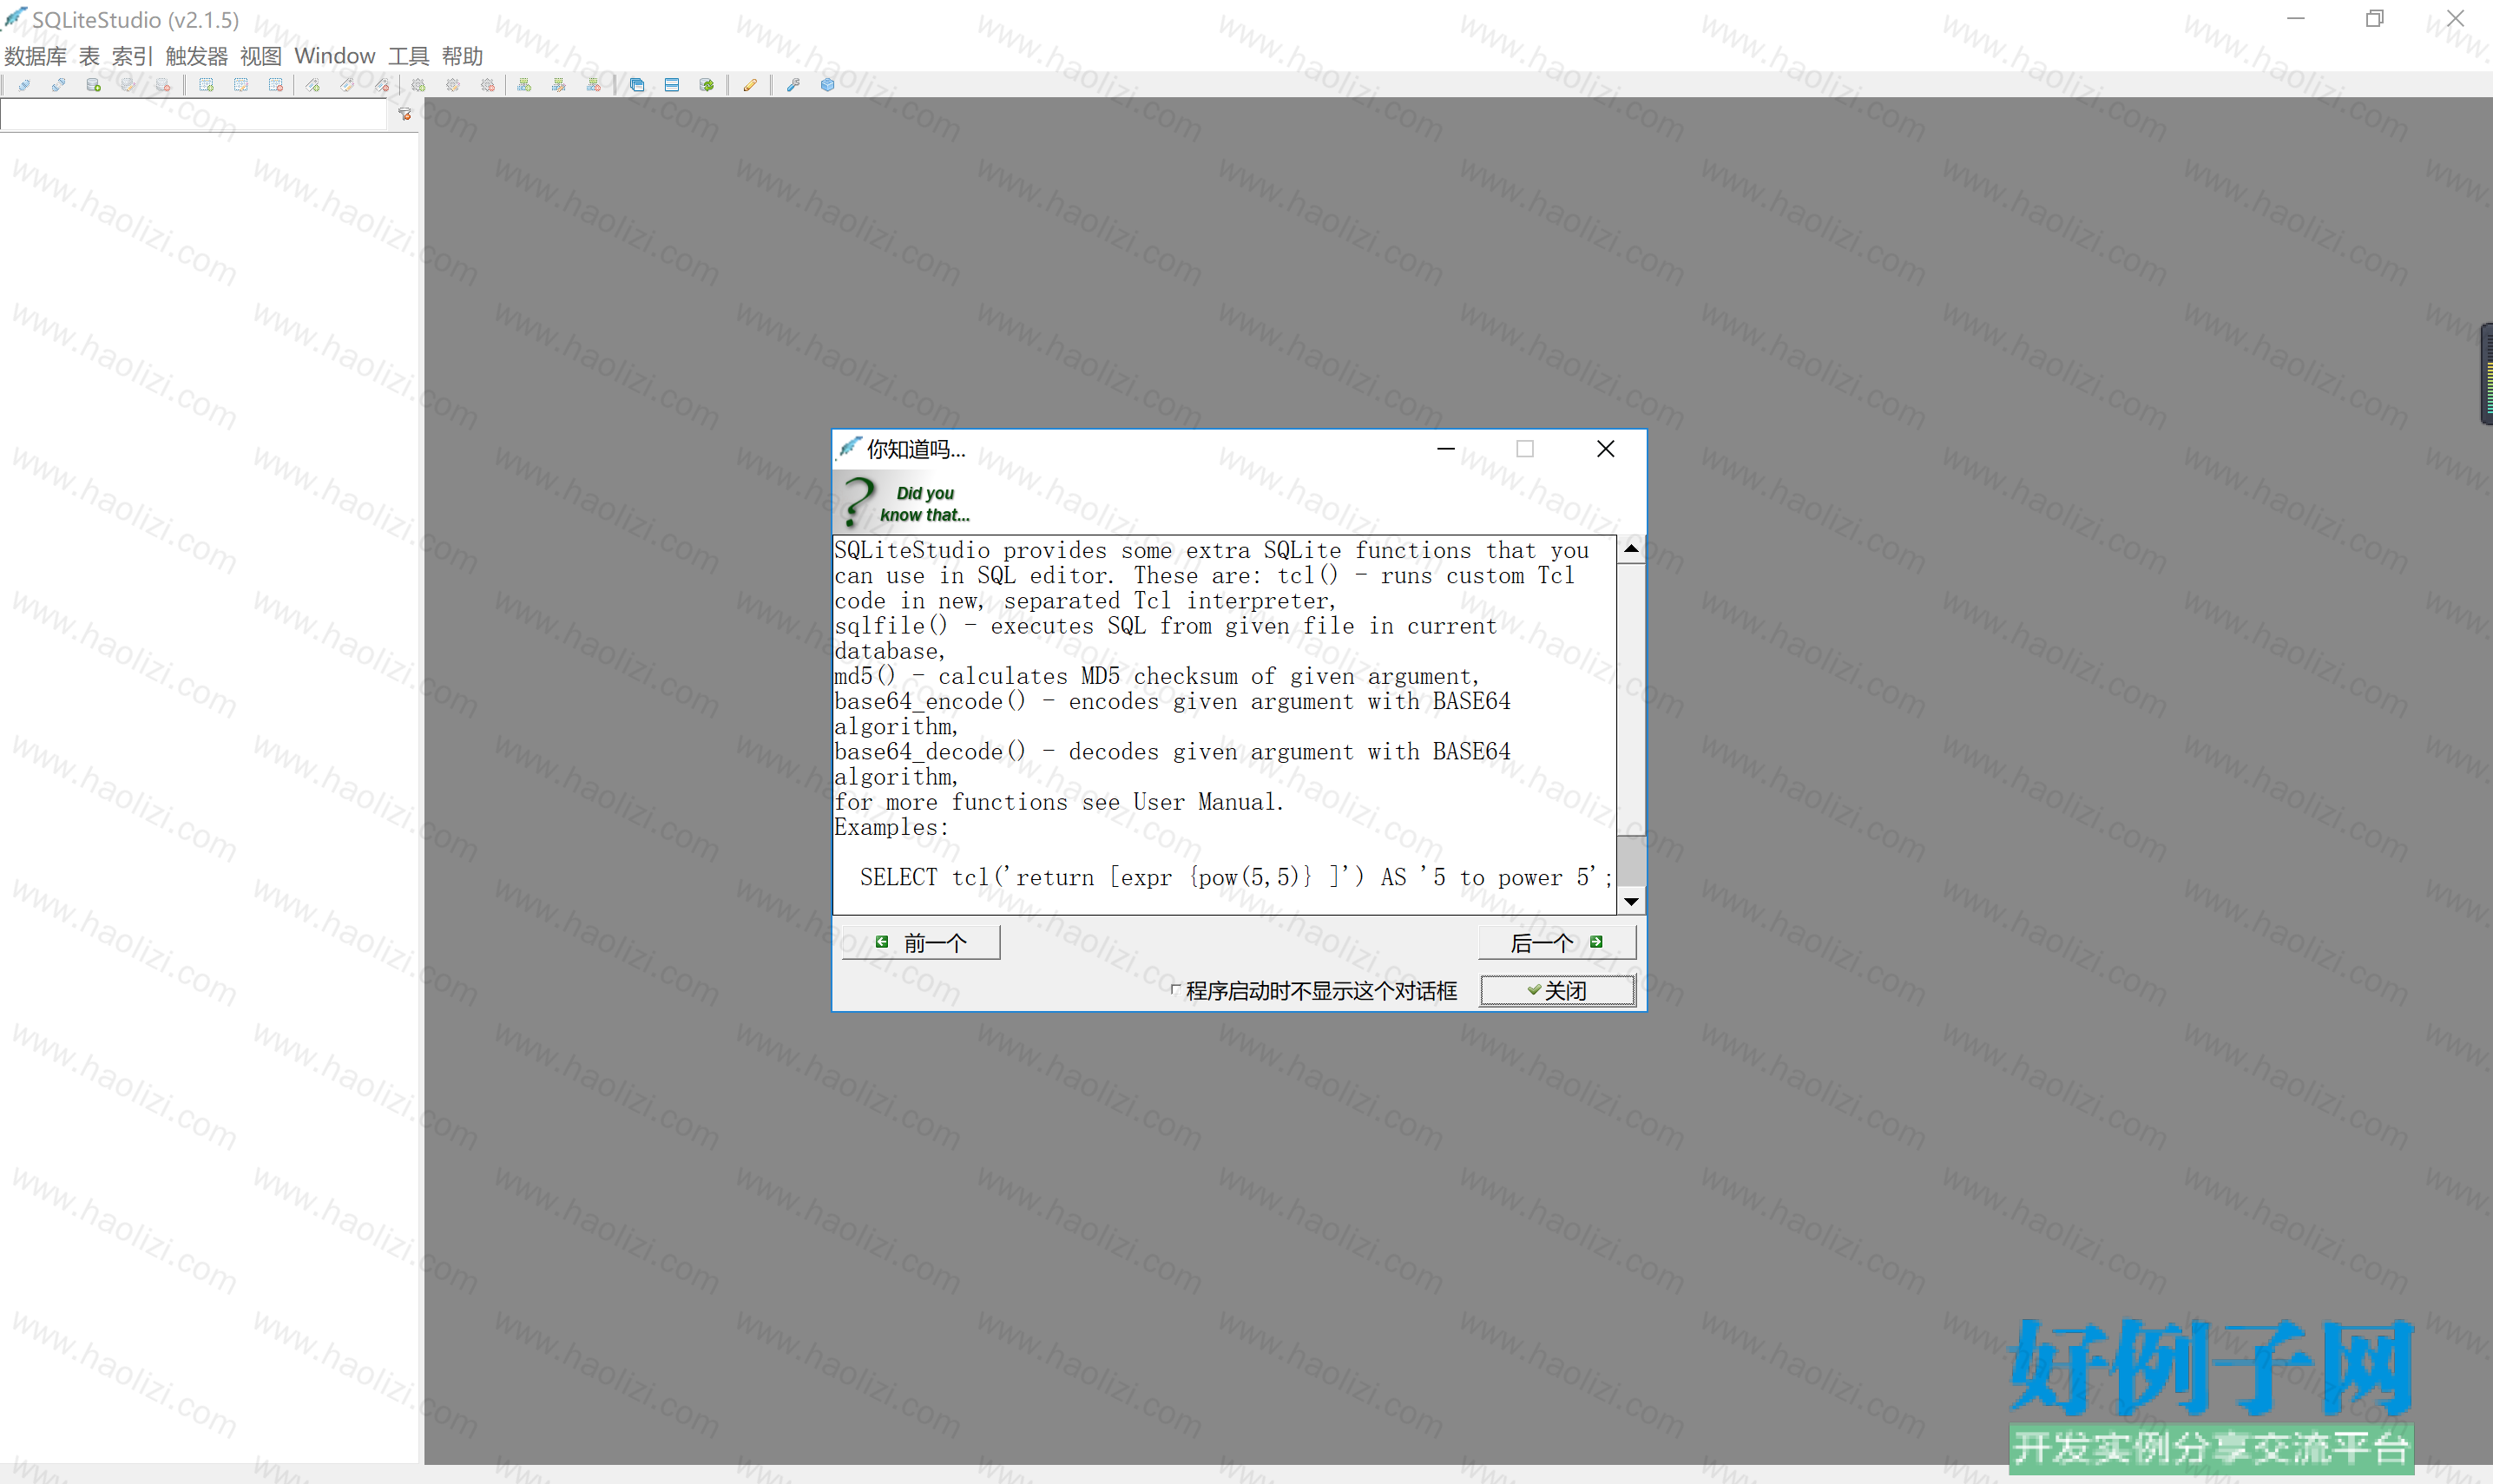Click scroll down arrow in tip text

tap(1631, 901)
